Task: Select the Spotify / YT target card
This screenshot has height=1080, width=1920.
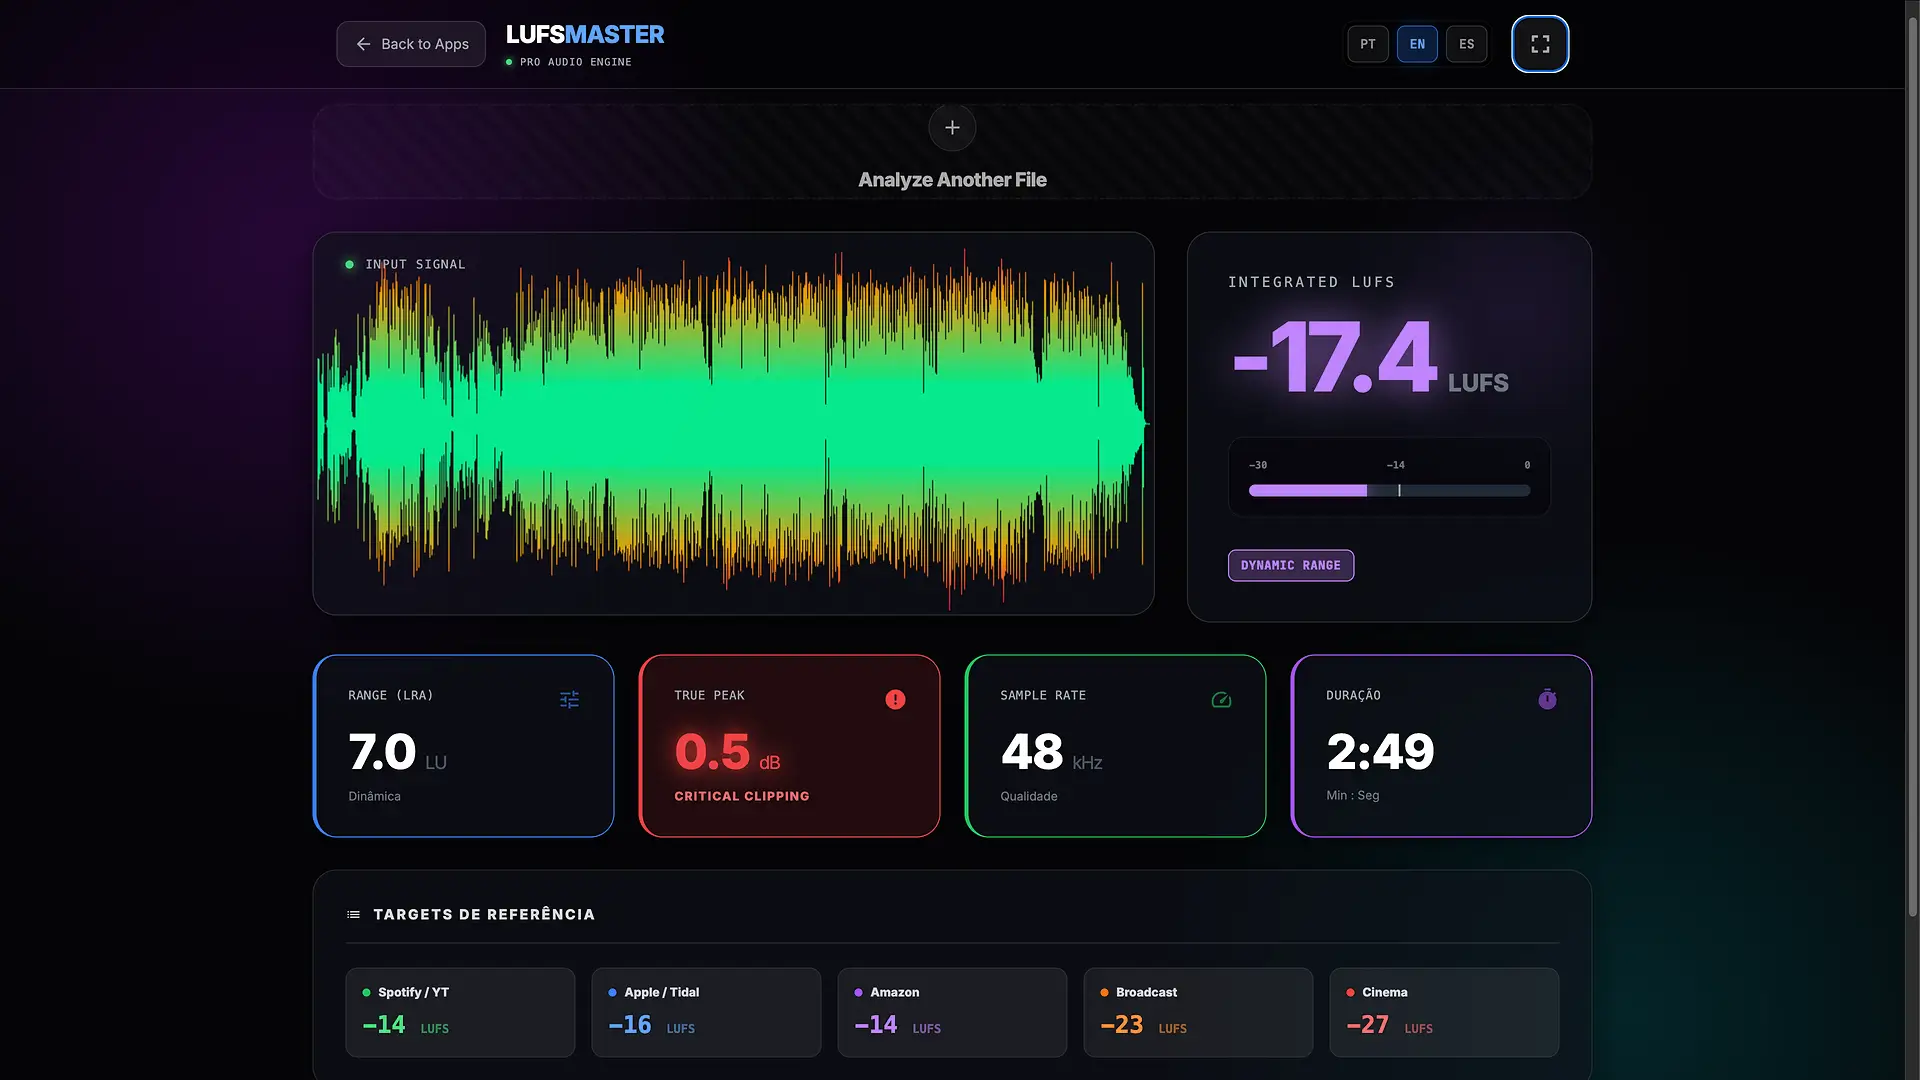Action: pos(460,1012)
